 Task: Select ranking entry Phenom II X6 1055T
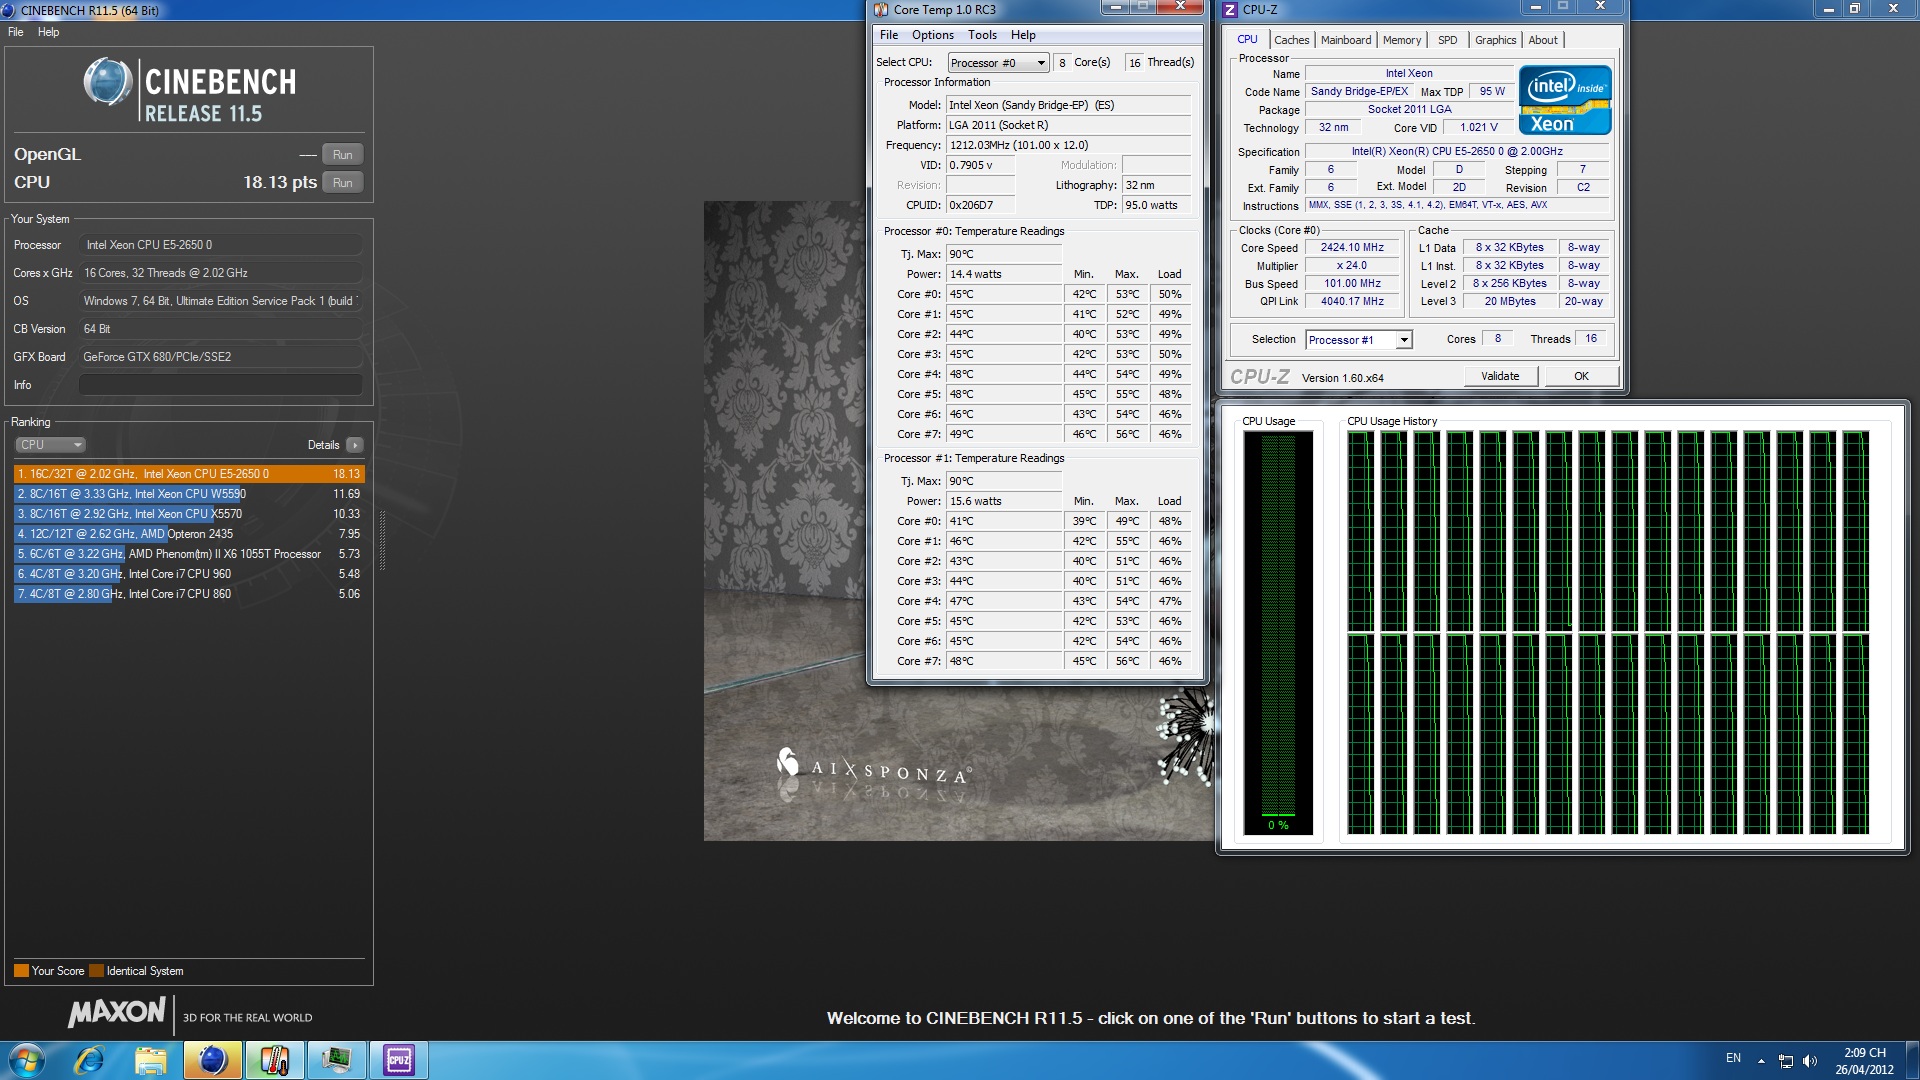point(189,554)
